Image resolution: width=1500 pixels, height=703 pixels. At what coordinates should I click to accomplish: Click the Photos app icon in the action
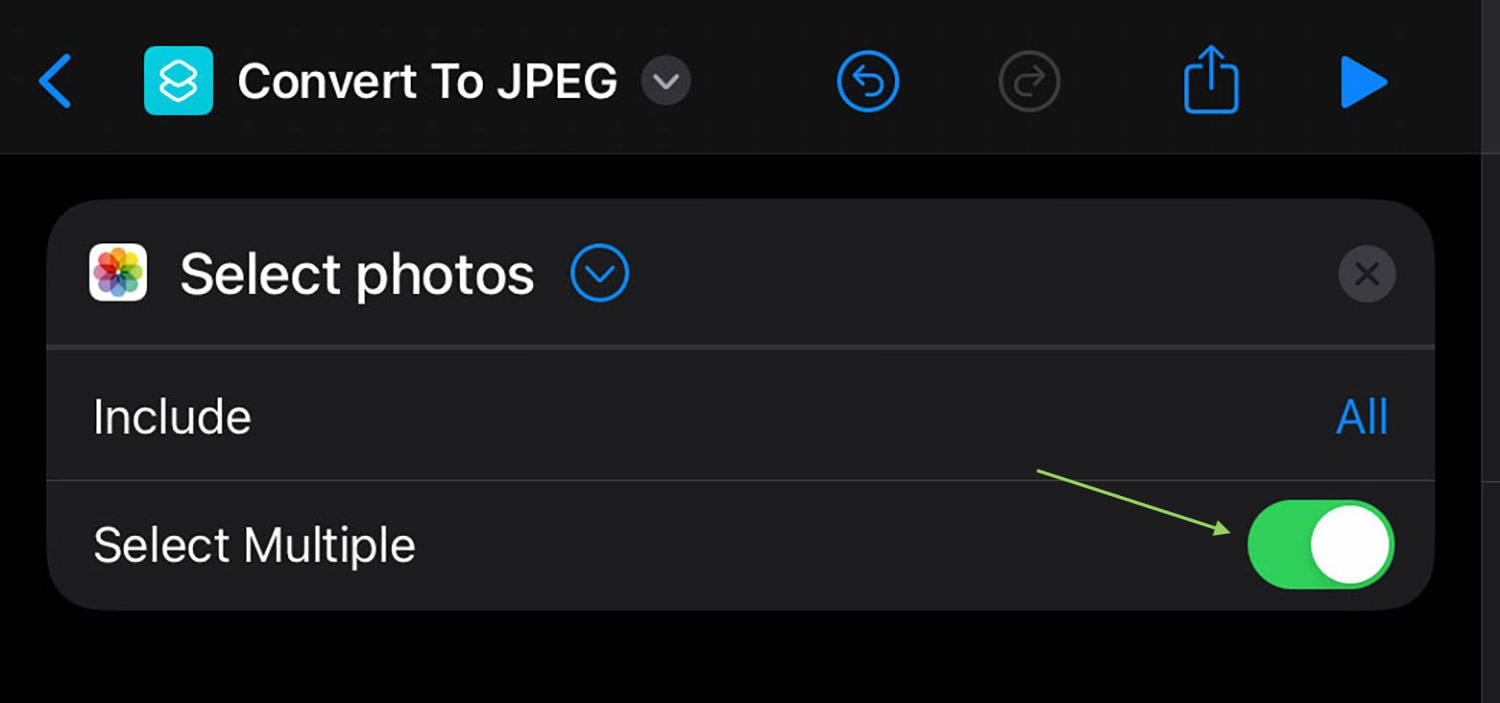click(x=118, y=273)
